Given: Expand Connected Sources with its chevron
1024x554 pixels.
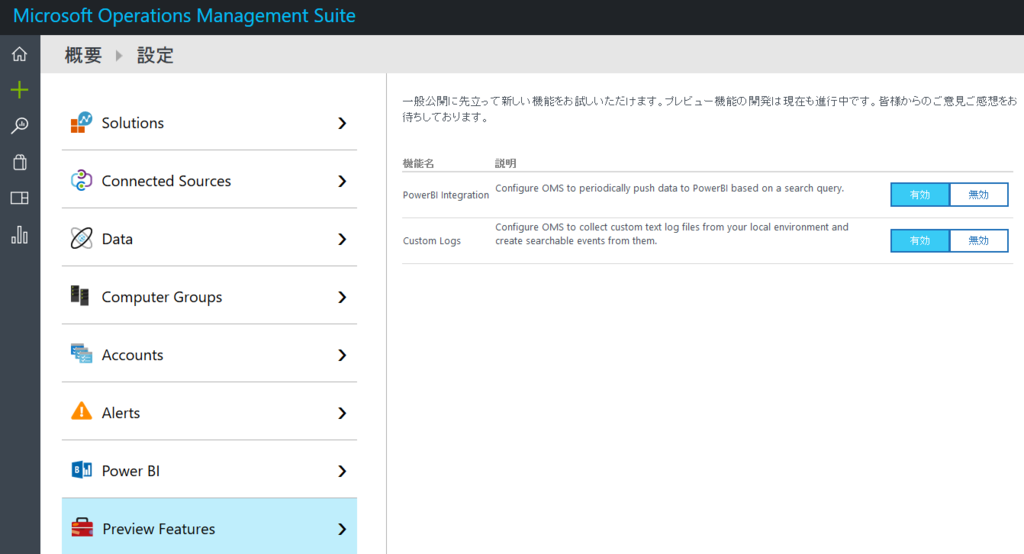Looking at the screenshot, I should pyautogui.click(x=342, y=181).
